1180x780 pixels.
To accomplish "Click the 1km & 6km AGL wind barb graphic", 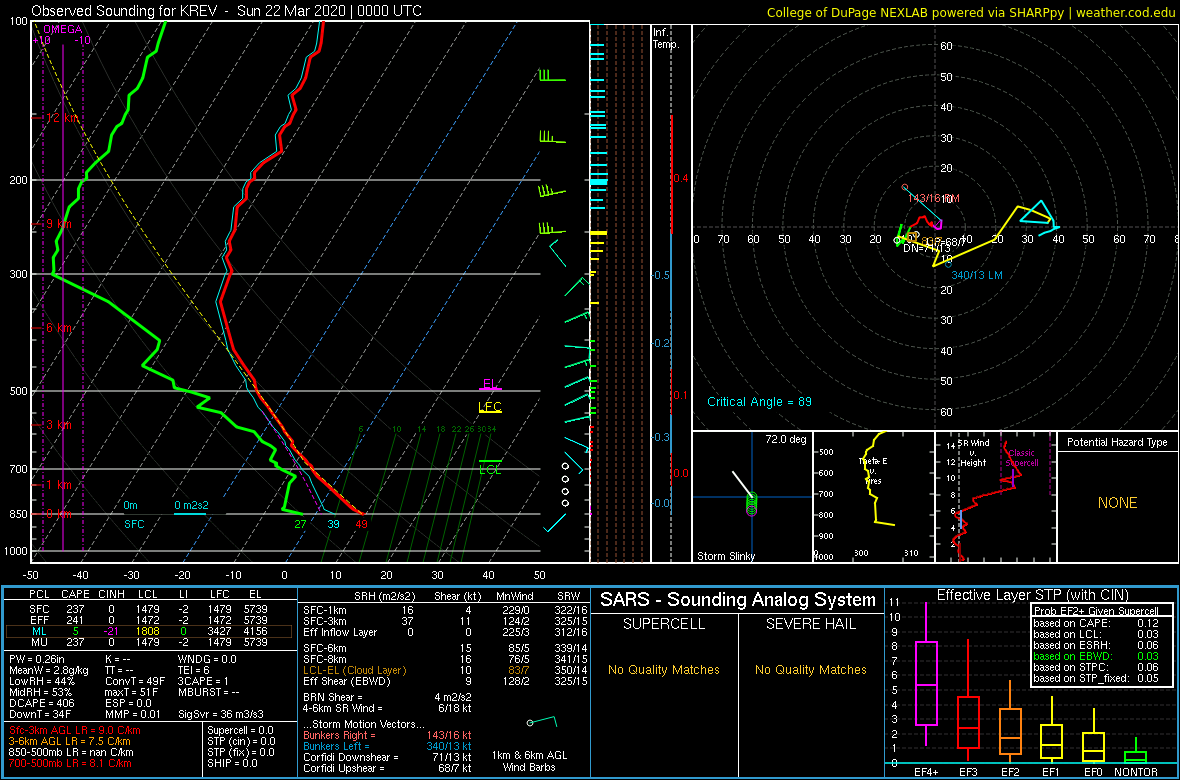I will coord(543,721).
